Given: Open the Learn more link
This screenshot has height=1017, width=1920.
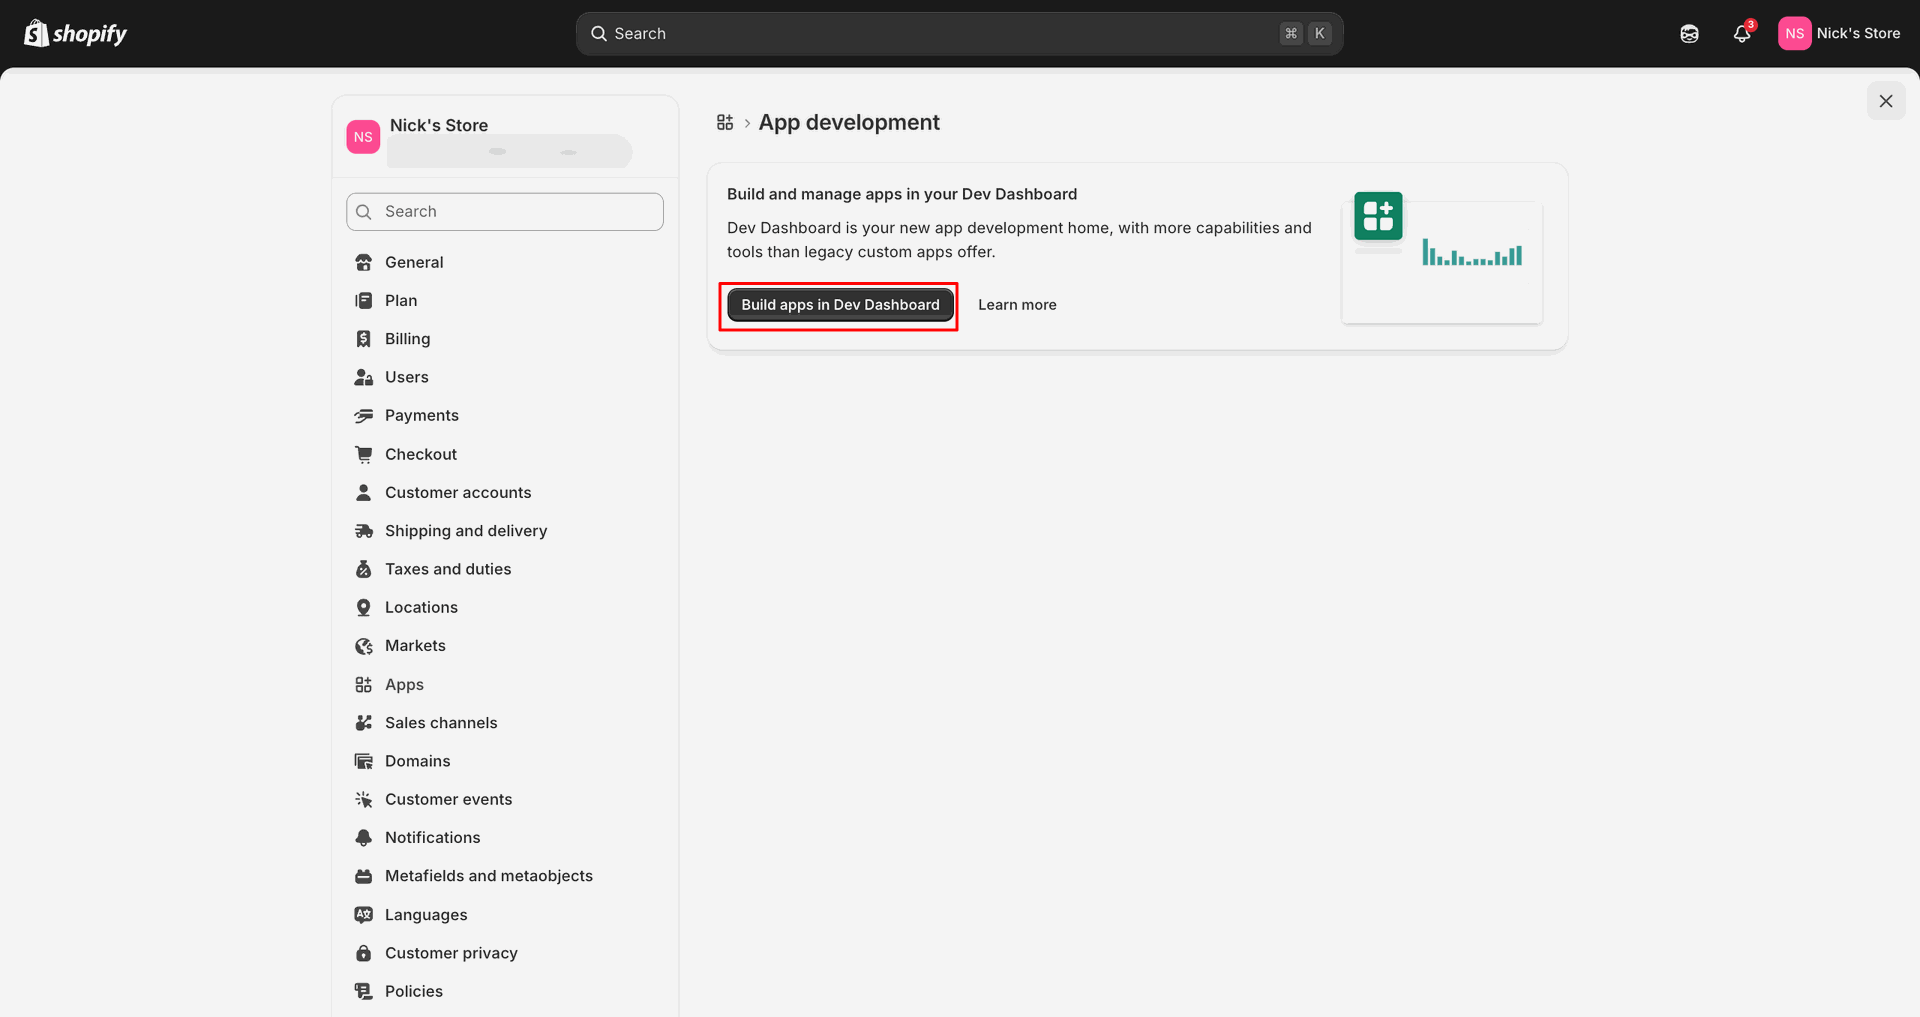Looking at the screenshot, I should coord(1017,305).
